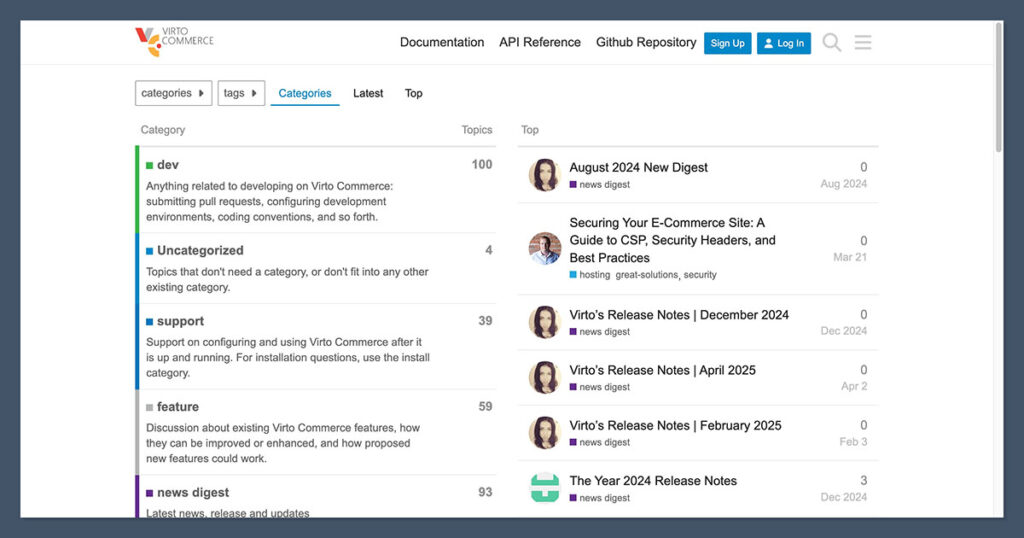Open the hamburger menu icon

pos(863,42)
